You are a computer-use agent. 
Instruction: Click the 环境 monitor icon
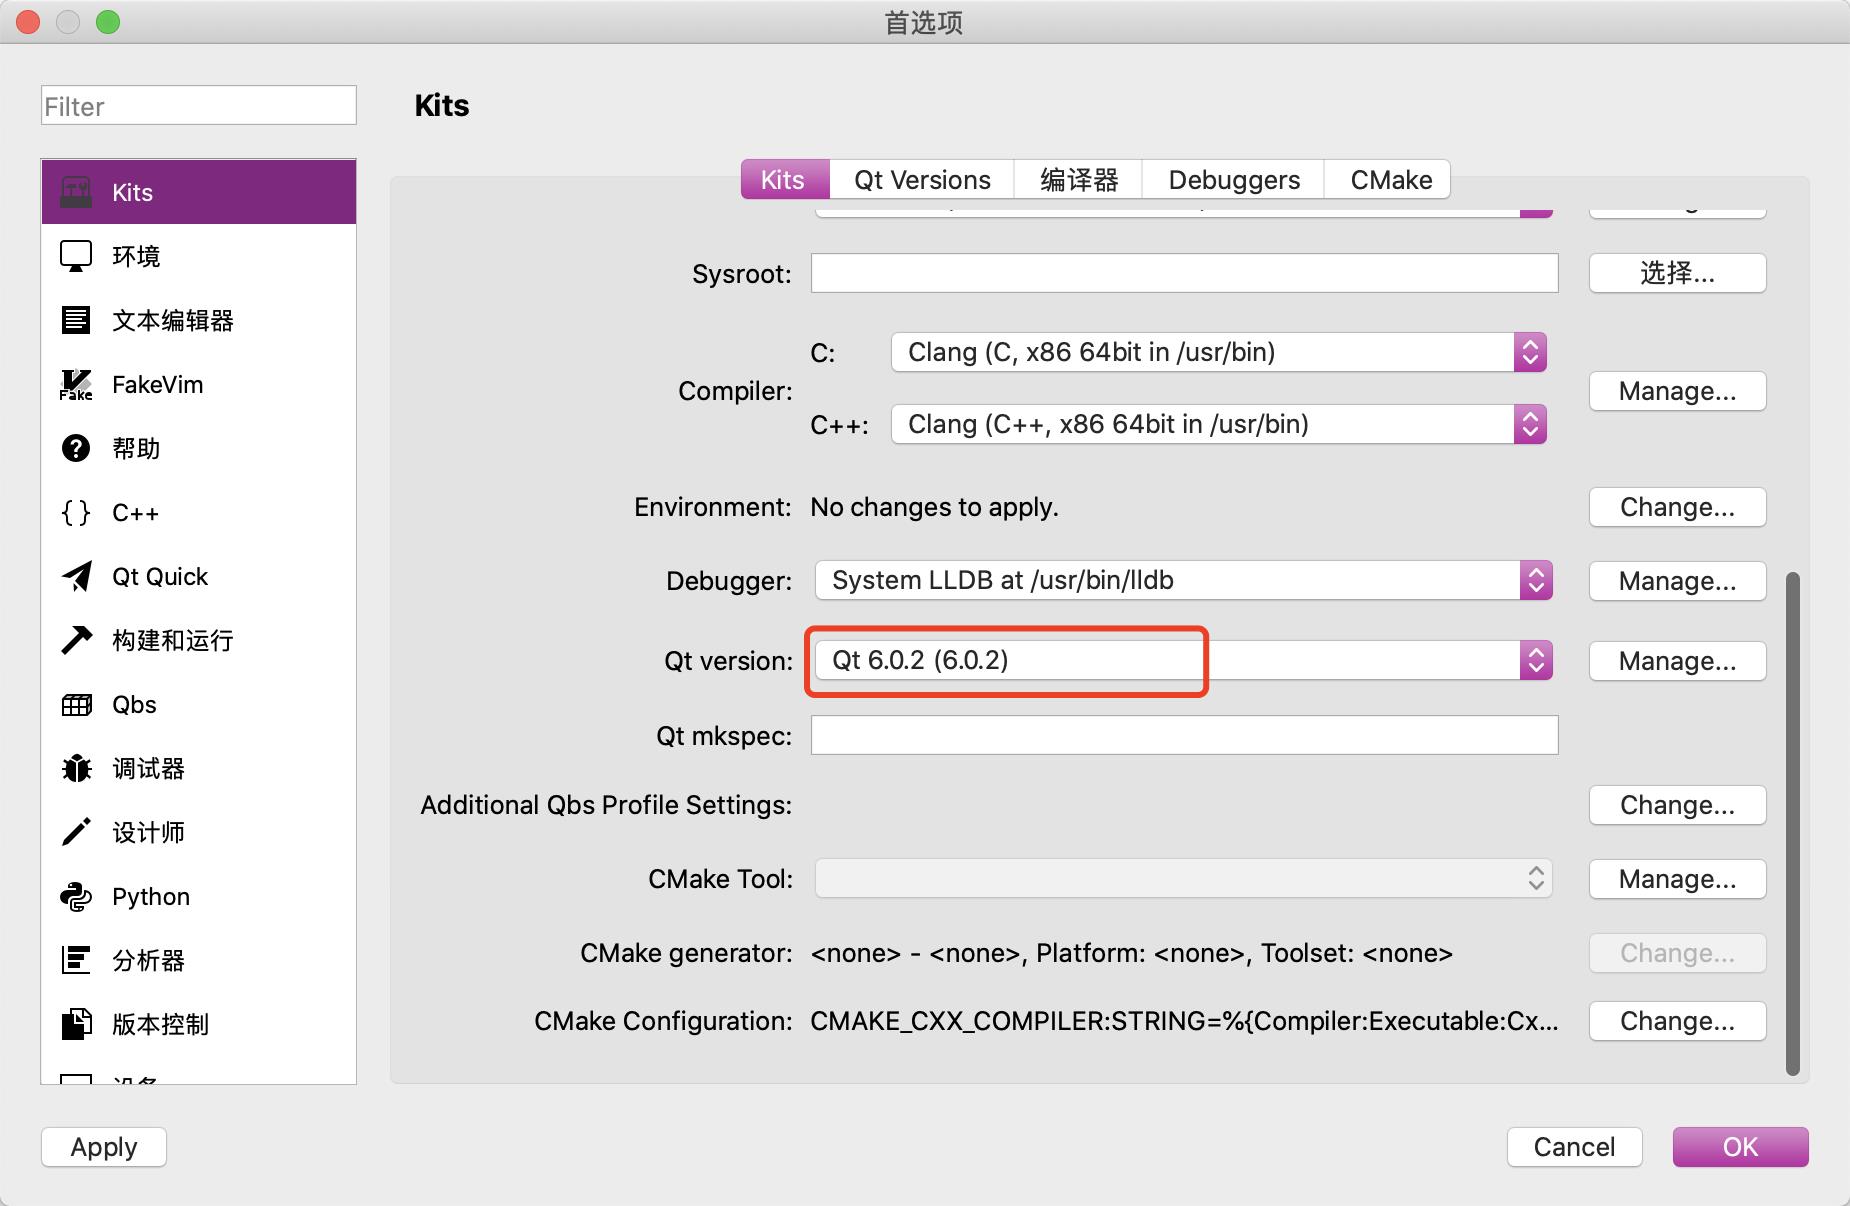tap(76, 256)
